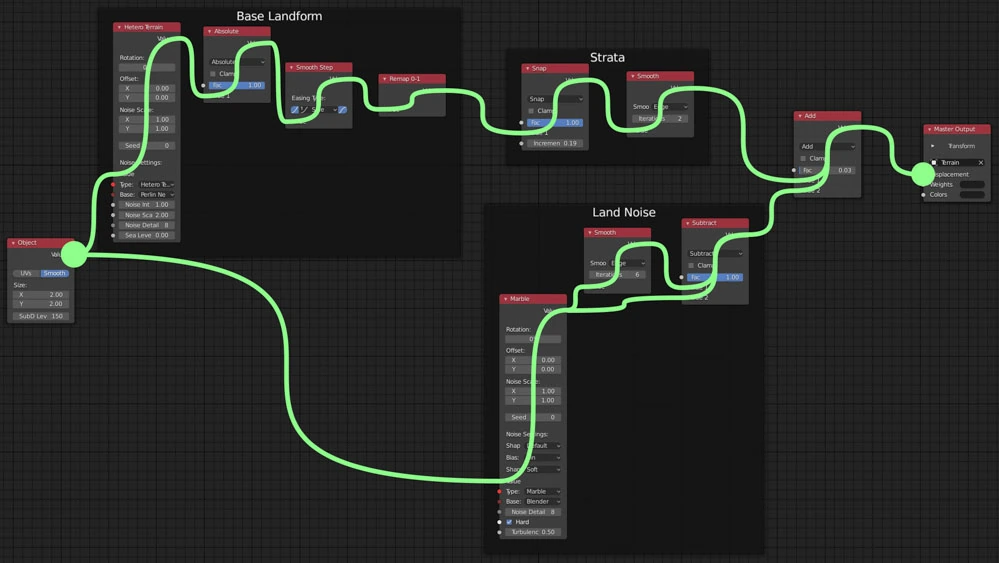
Task: Expand the Transform section in Master Output
Action: [x=933, y=146]
